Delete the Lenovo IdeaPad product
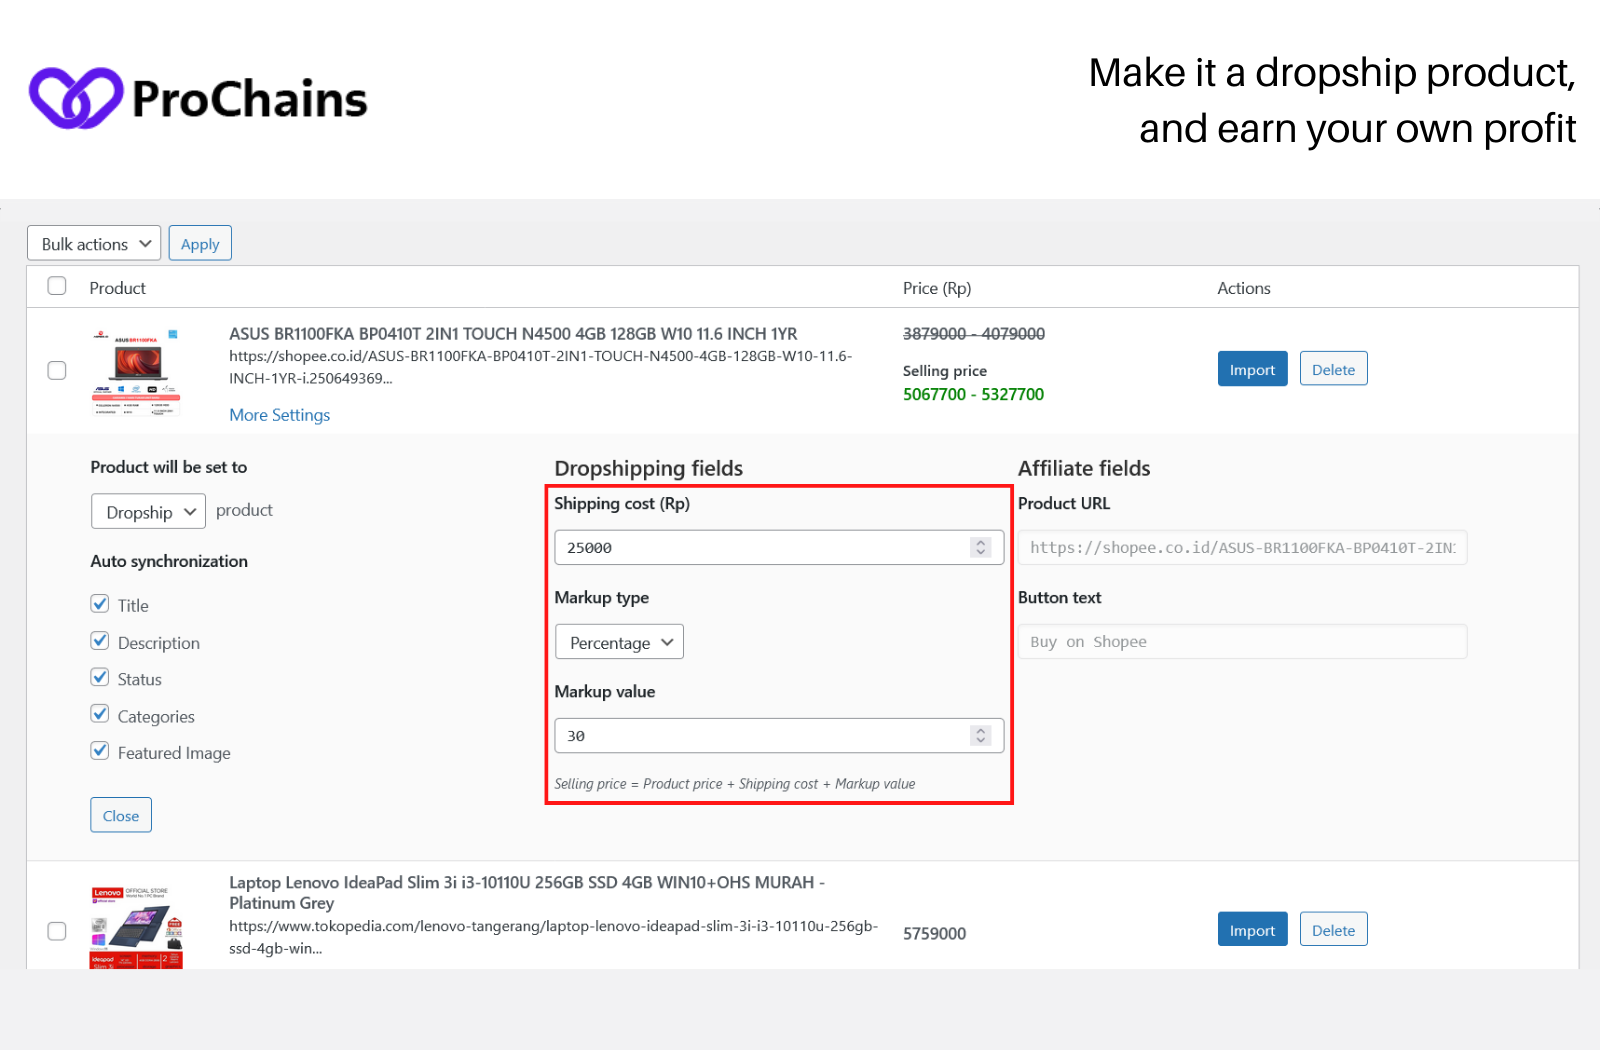The image size is (1600, 1050). [1334, 929]
